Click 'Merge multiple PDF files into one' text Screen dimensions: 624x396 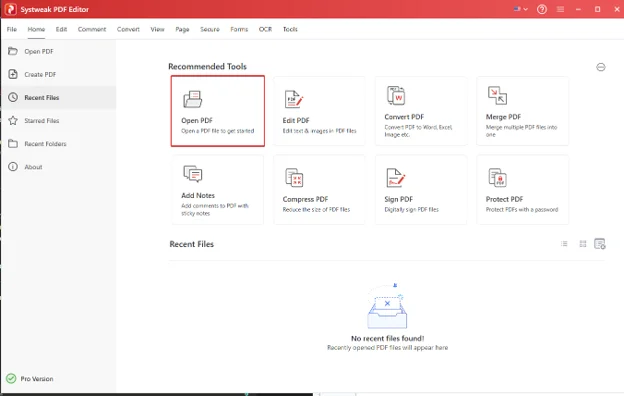(x=521, y=131)
